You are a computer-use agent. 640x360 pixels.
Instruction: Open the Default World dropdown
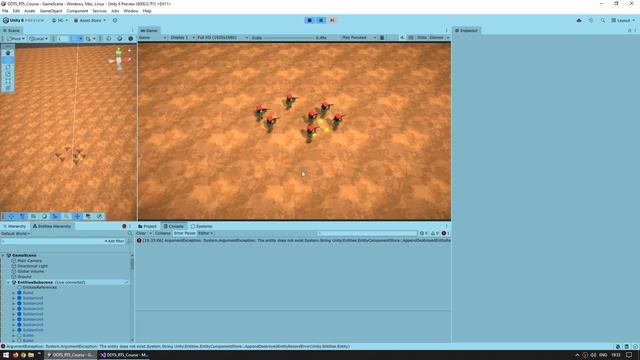coord(16,234)
